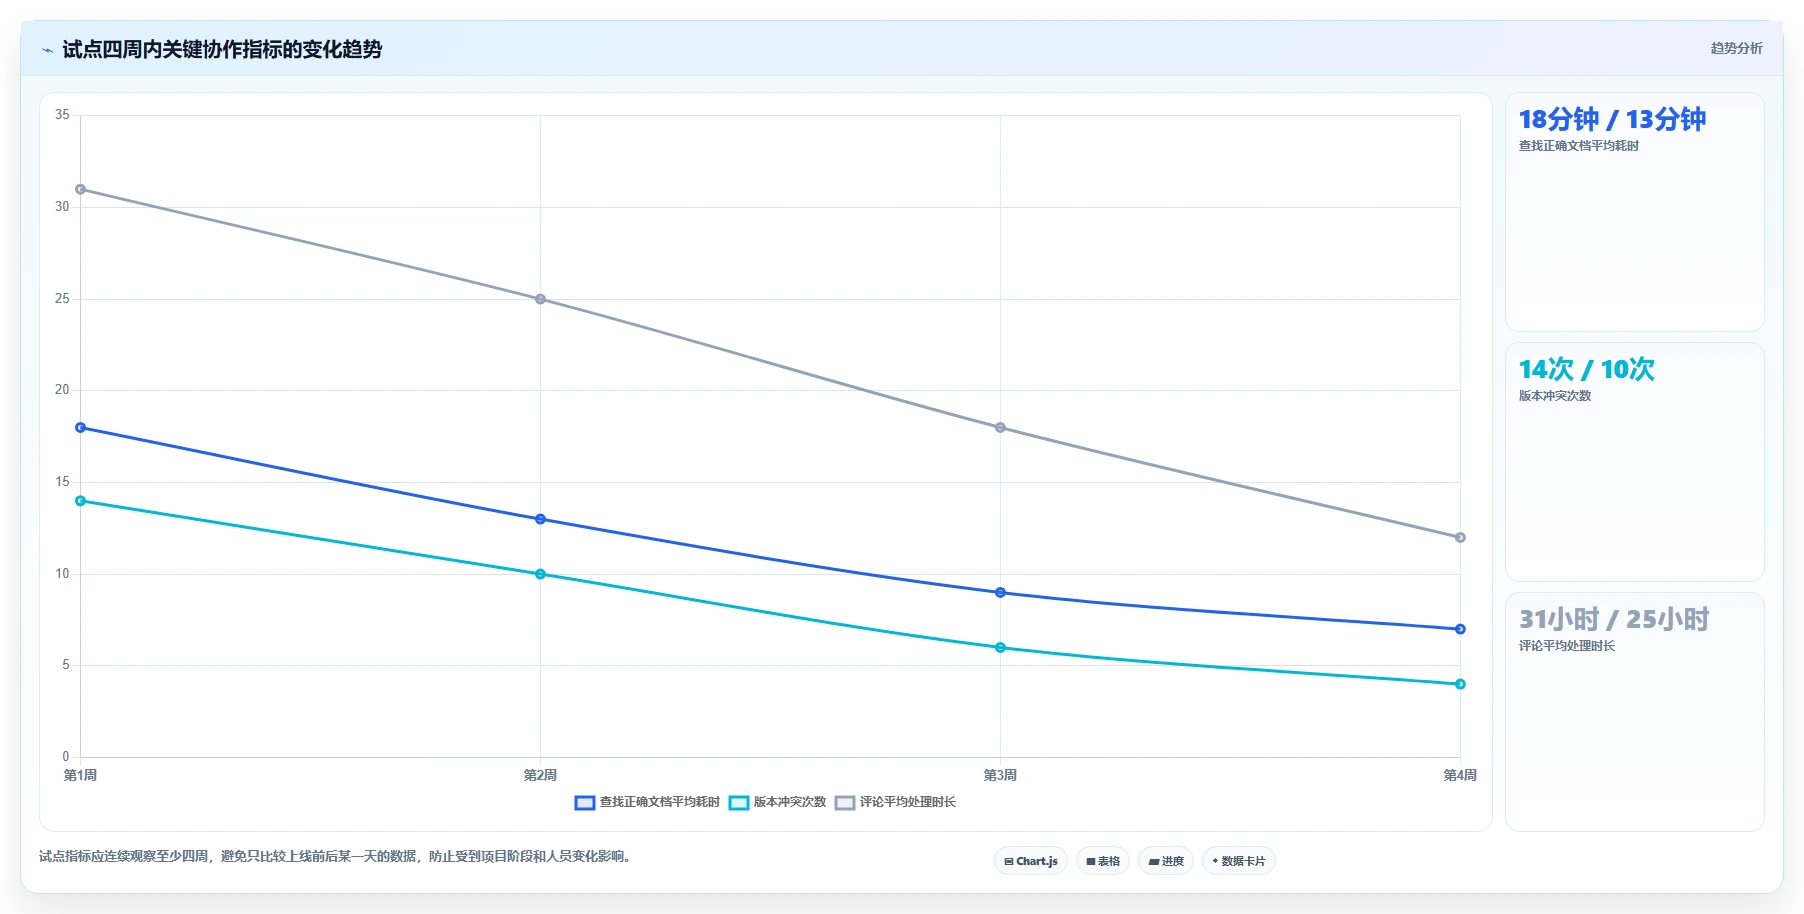This screenshot has height=914, width=1804.
Task: Select the gray data point at 第4周 (12)
Action: 1460,538
